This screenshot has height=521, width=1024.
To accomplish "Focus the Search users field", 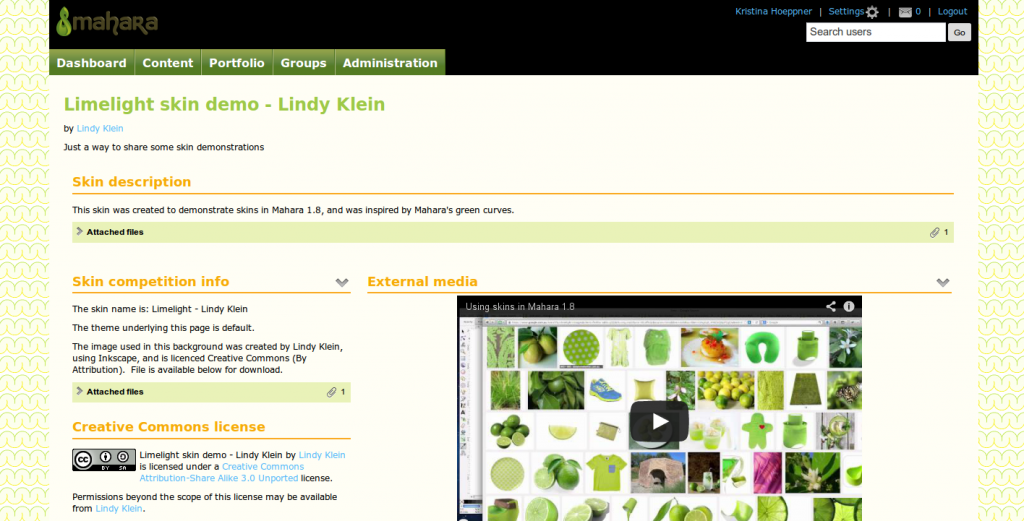I will coord(876,32).
